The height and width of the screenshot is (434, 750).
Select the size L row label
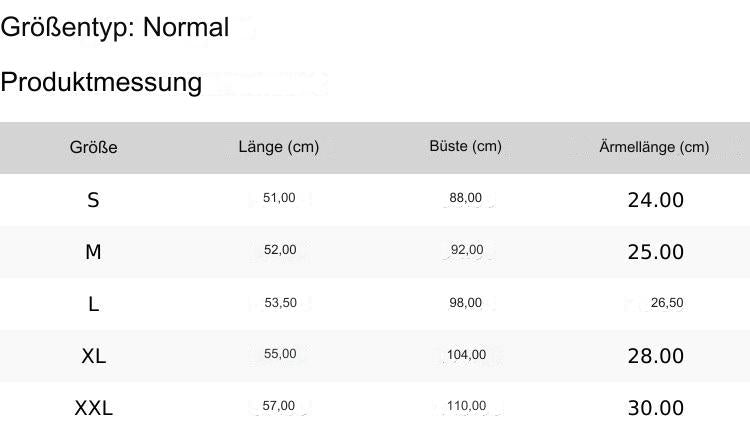[93, 304]
